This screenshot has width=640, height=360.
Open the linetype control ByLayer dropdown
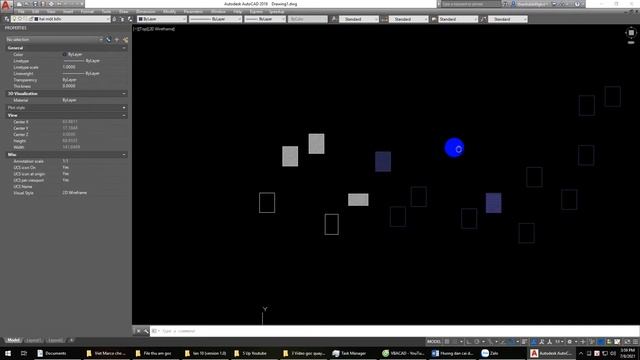(x=216, y=19)
